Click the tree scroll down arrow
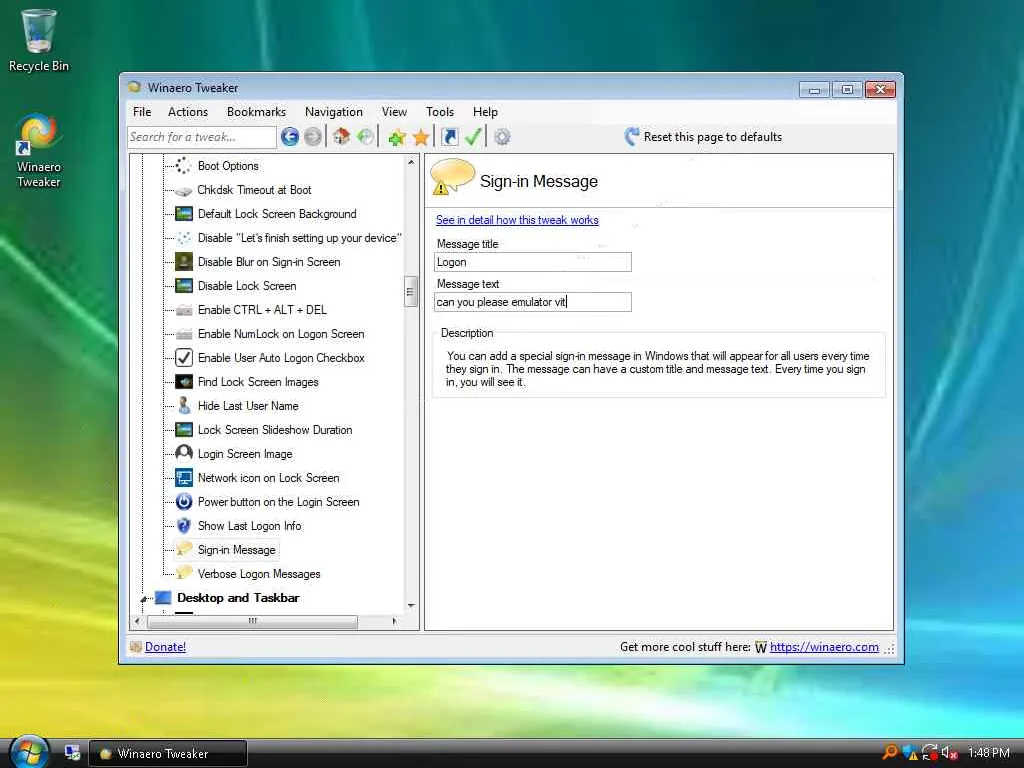Screen dimensions: 1024x768 click(411, 605)
